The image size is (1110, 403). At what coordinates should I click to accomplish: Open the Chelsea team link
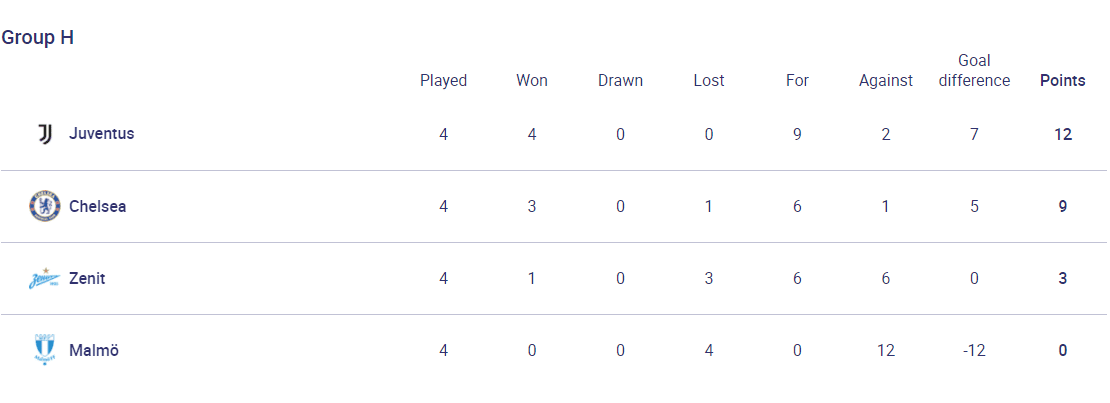(x=98, y=207)
